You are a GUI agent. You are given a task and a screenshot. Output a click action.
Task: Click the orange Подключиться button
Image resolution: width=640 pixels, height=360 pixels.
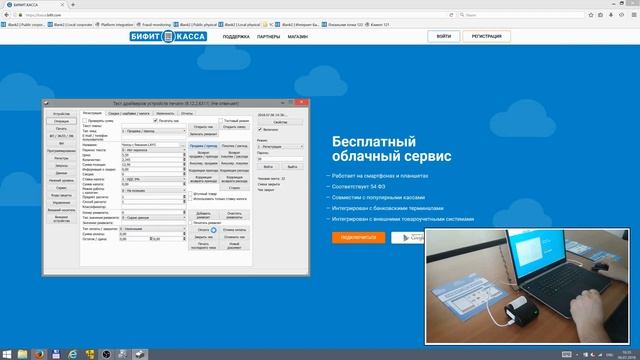[358, 237]
